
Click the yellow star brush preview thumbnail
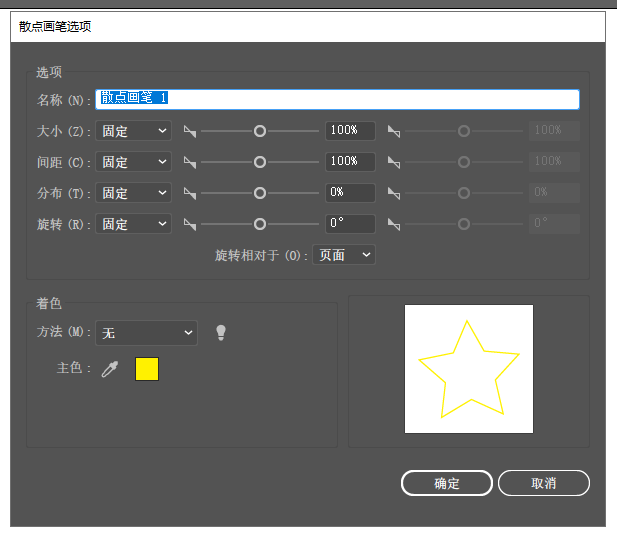[x=469, y=369]
